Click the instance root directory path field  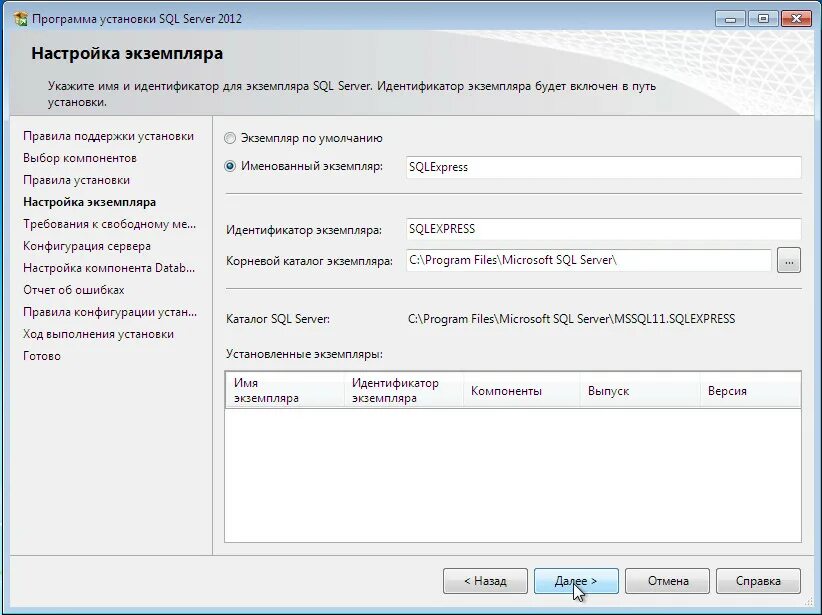pos(588,260)
